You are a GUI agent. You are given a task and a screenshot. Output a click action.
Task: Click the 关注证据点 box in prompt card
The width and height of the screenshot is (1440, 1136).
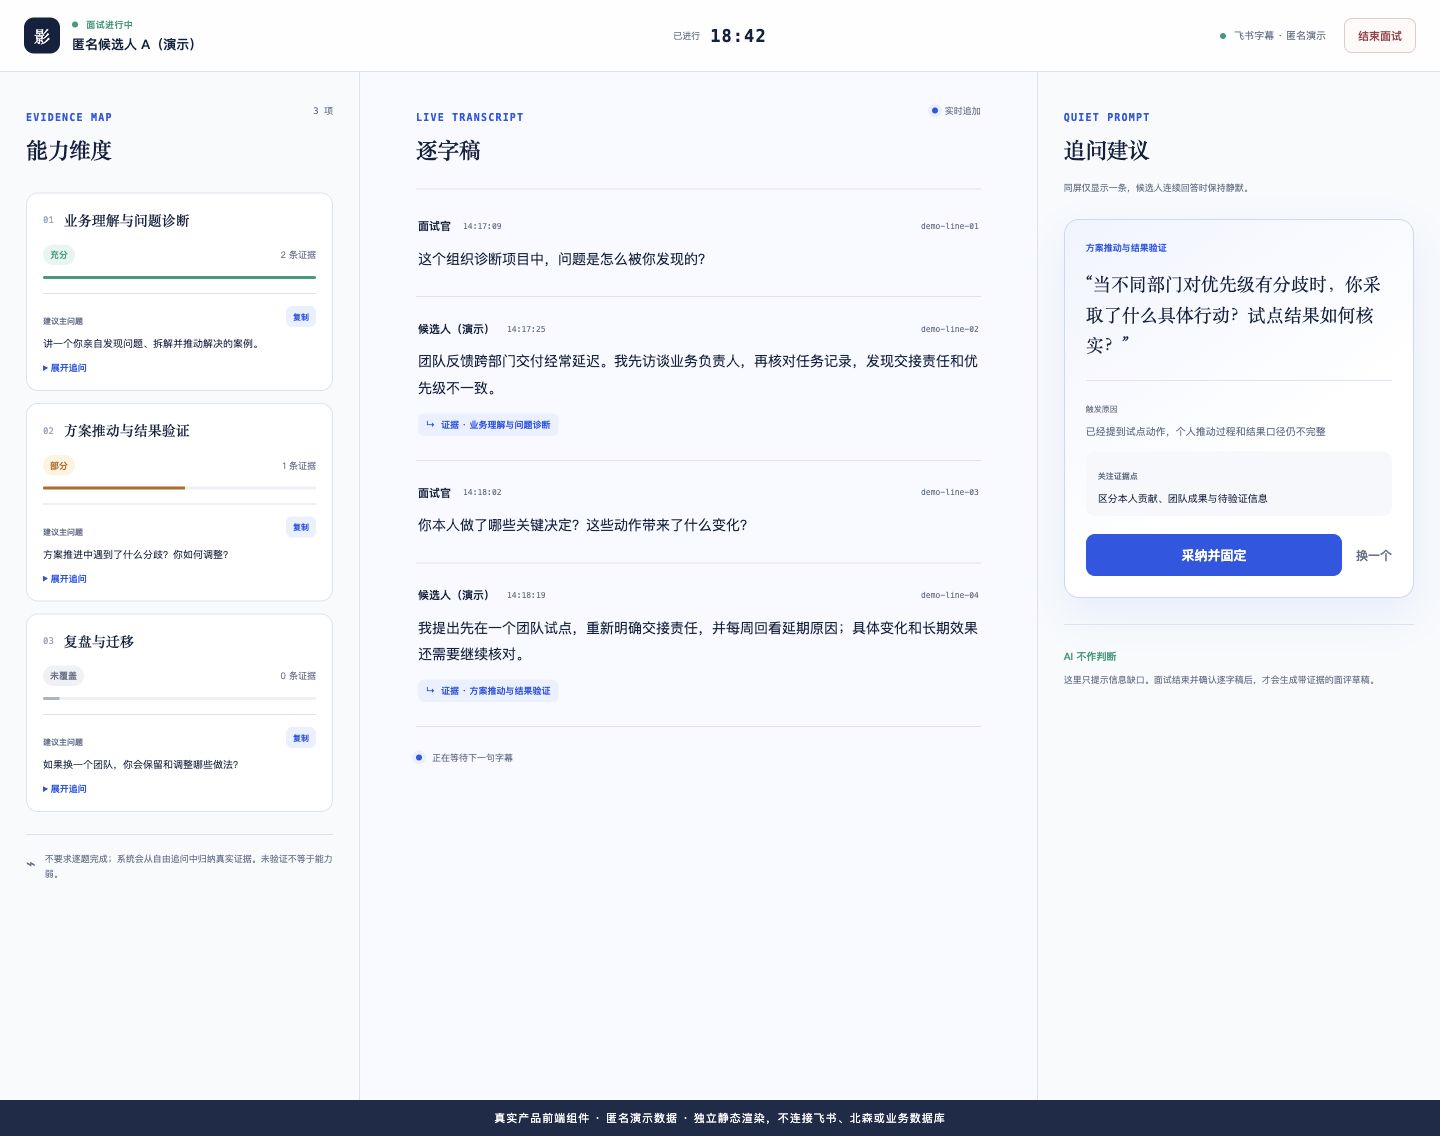(x=1239, y=484)
